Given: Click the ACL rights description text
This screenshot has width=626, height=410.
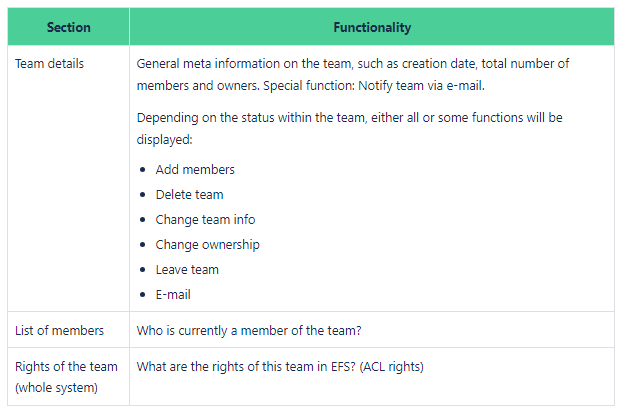Looking at the screenshot, I should [x=280, y=366].
